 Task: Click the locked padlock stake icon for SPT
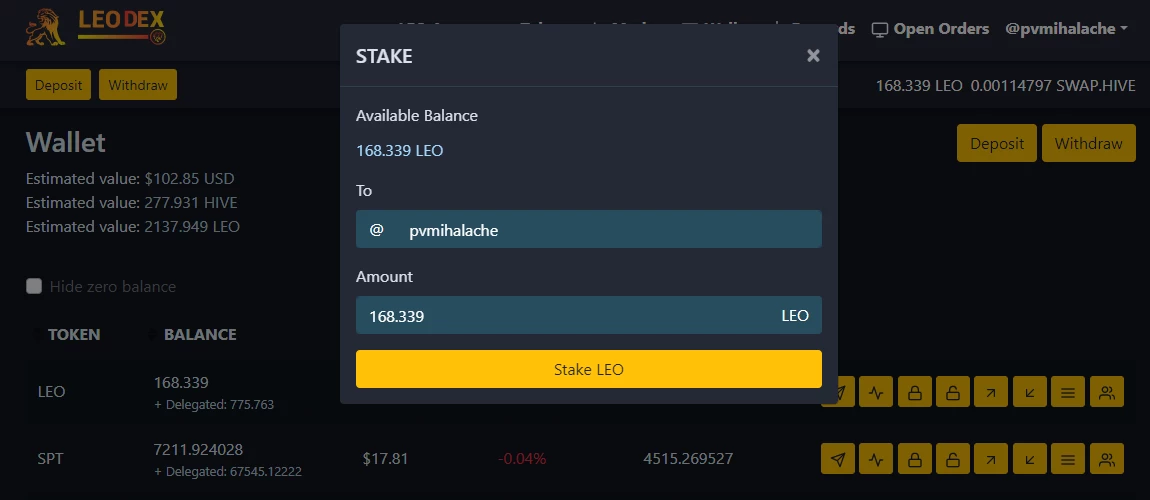tap(915, 459)
